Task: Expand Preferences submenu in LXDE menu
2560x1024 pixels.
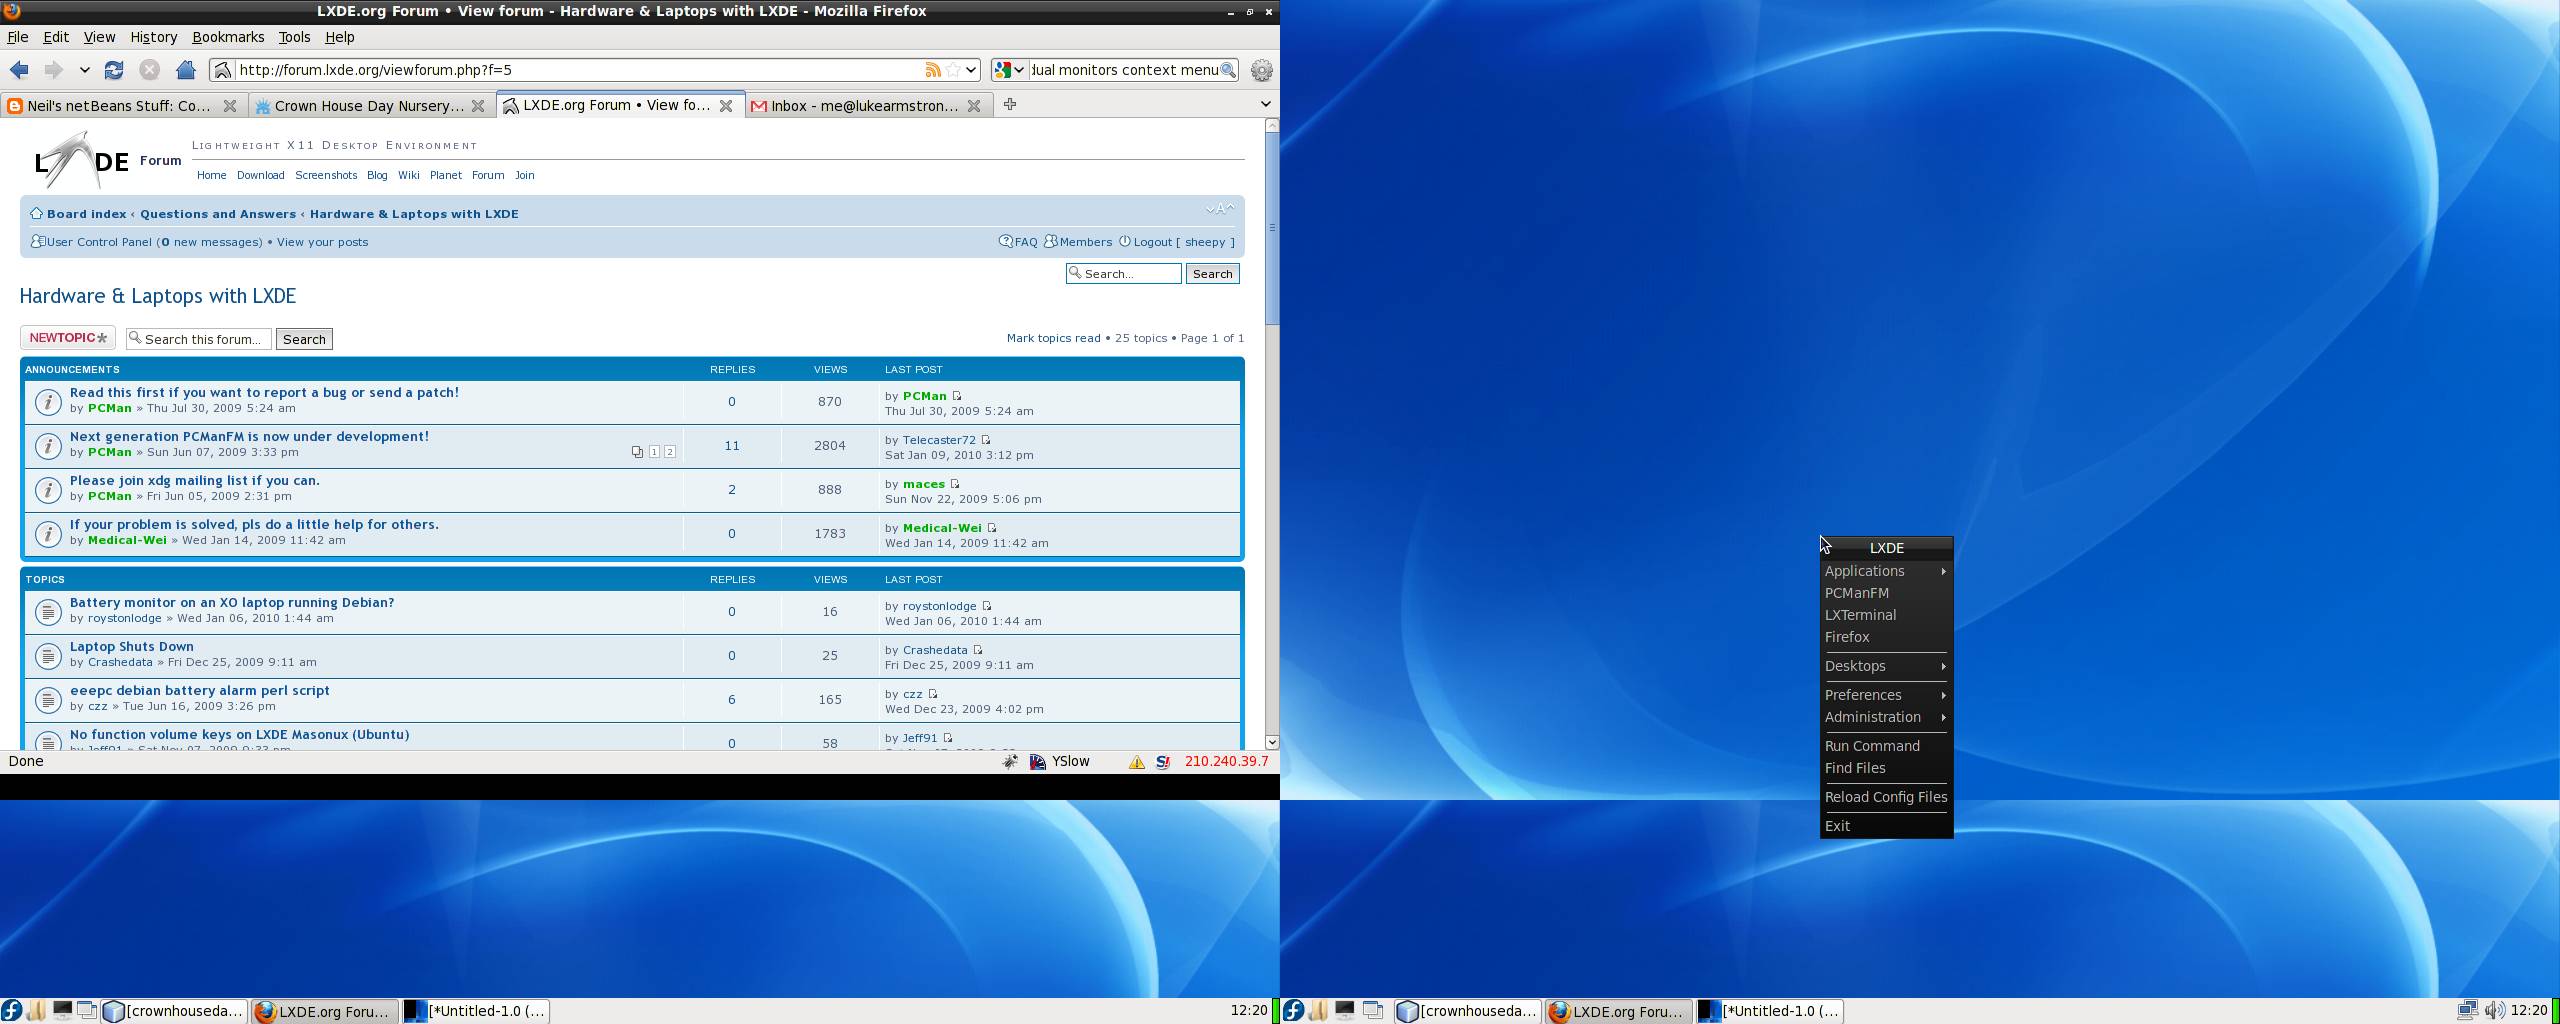Action: tap(1886, 695)
